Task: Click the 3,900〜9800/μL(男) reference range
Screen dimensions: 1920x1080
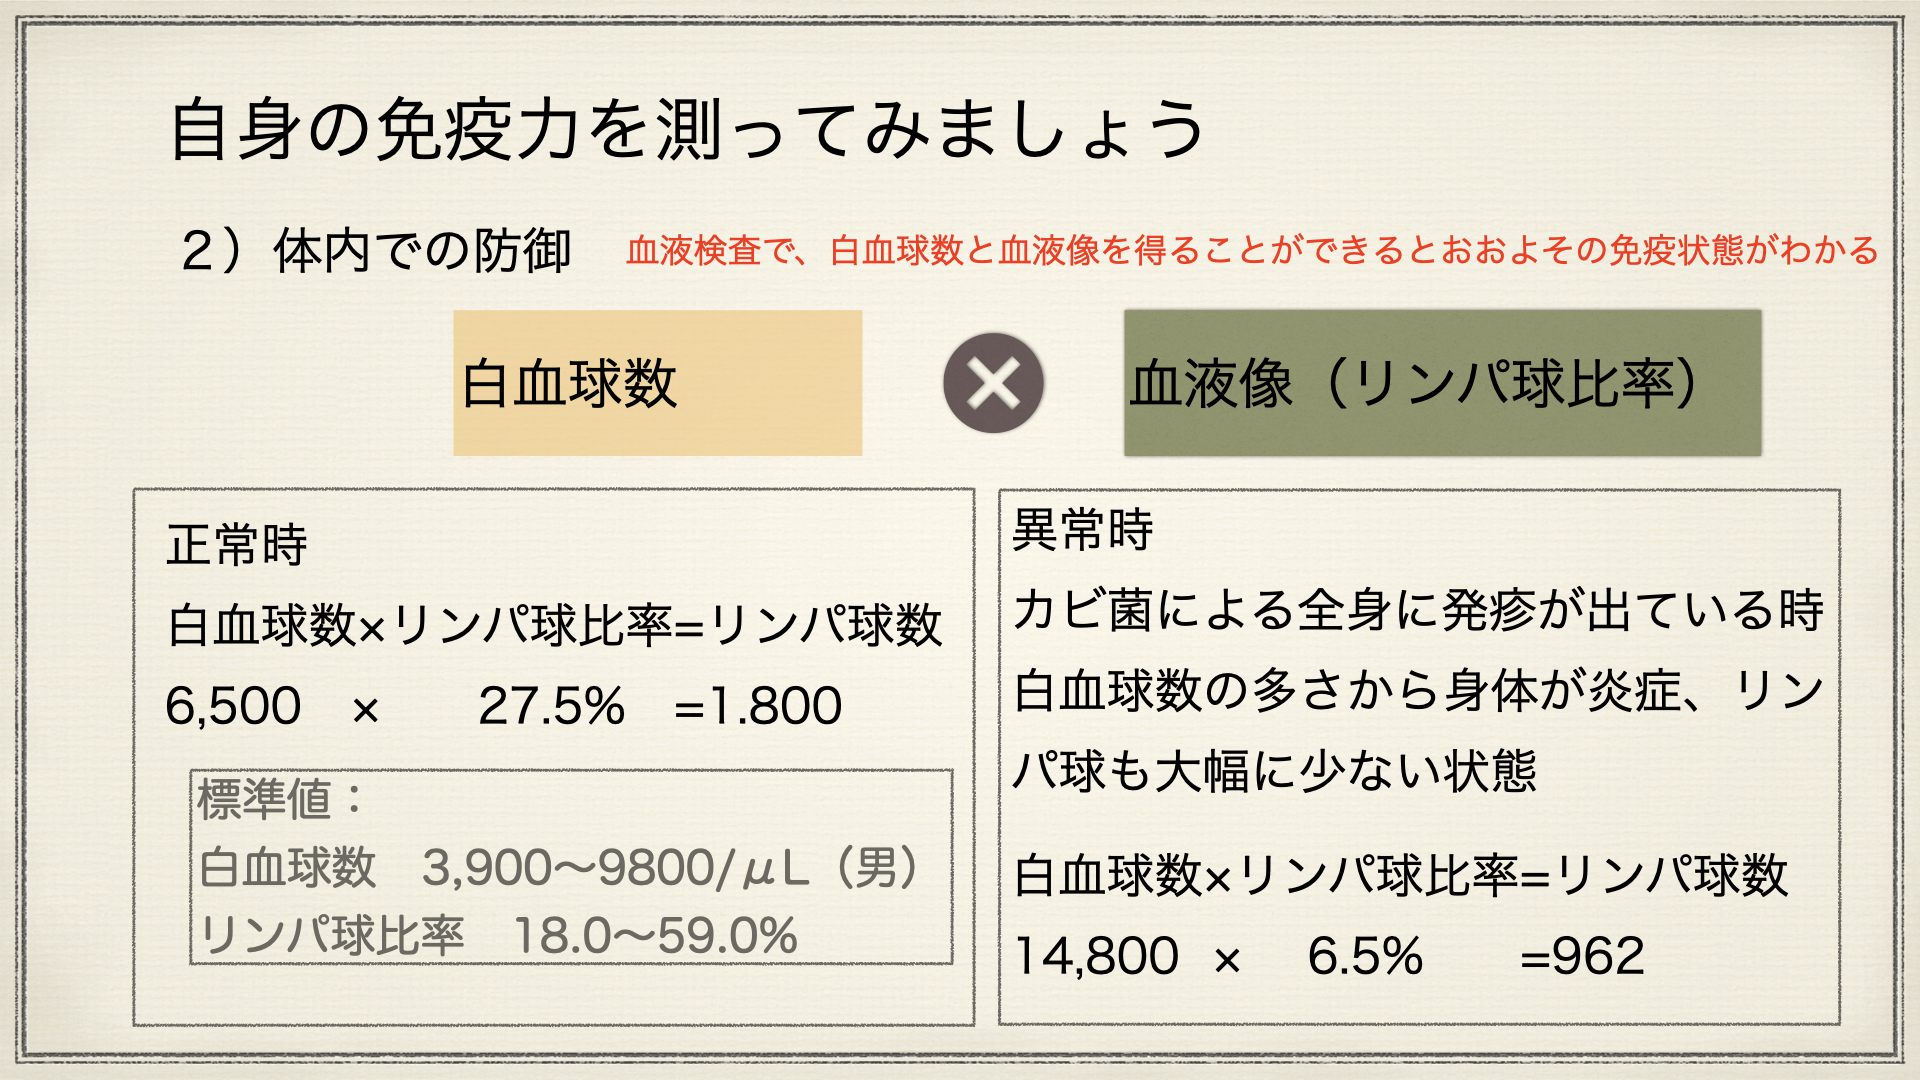Action: tap(670, 867)
